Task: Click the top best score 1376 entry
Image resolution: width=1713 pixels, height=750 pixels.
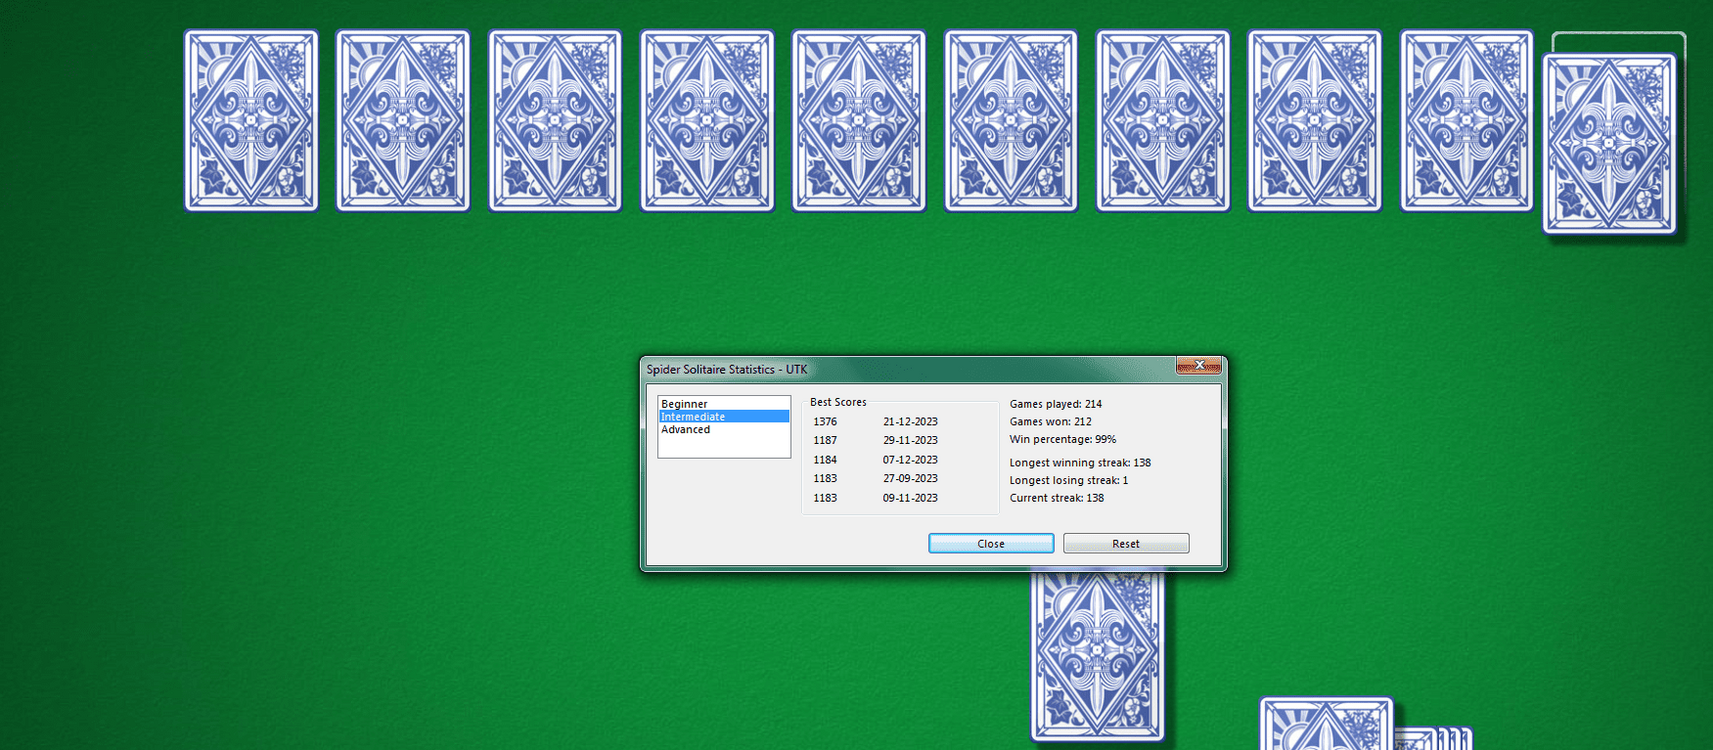Action: pos(825,422)
